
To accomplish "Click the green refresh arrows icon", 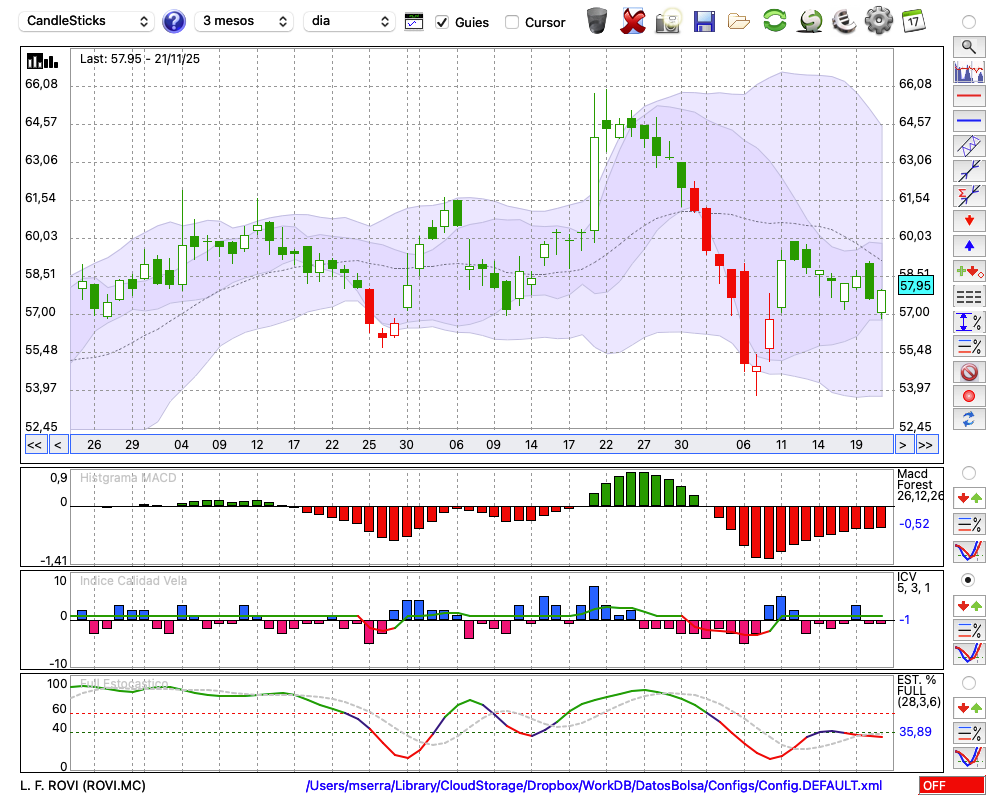I will [774, 21].
